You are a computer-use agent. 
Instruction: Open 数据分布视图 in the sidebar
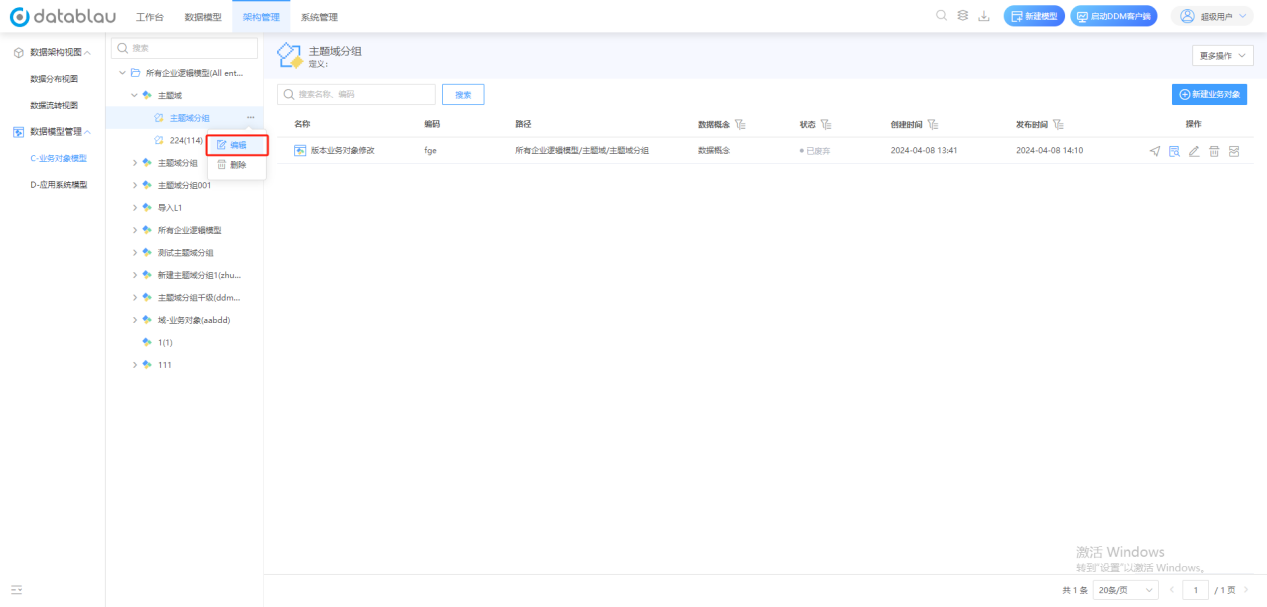54,78
